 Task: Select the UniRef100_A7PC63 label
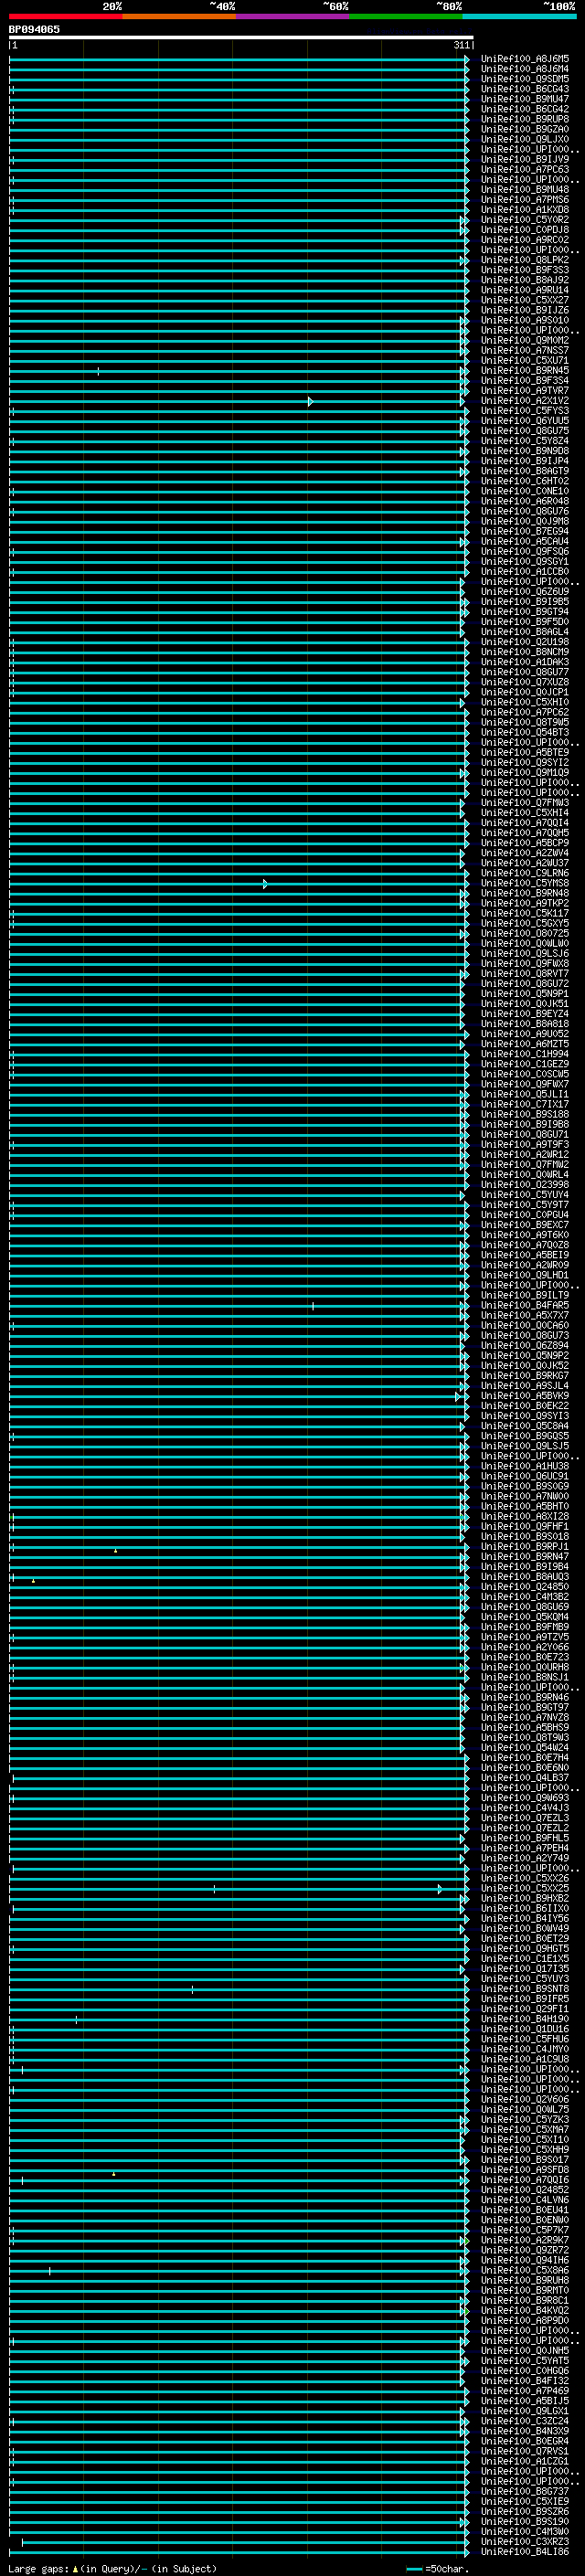coord(525,170)
